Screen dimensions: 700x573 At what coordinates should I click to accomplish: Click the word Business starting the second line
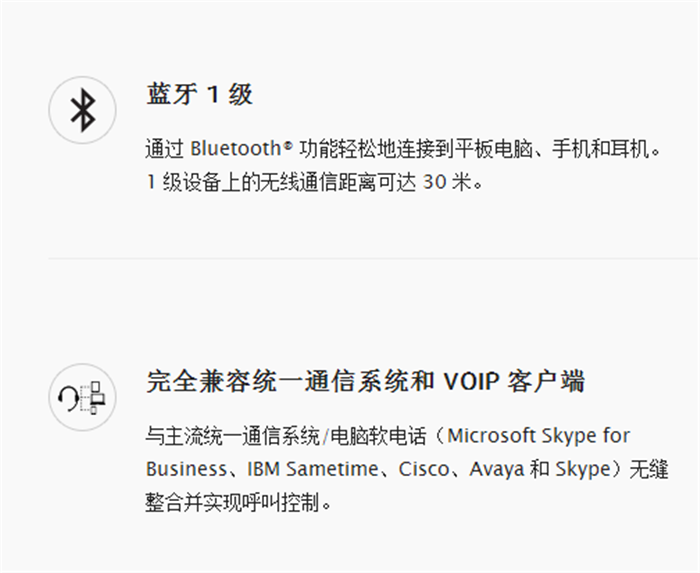[186, 469]
